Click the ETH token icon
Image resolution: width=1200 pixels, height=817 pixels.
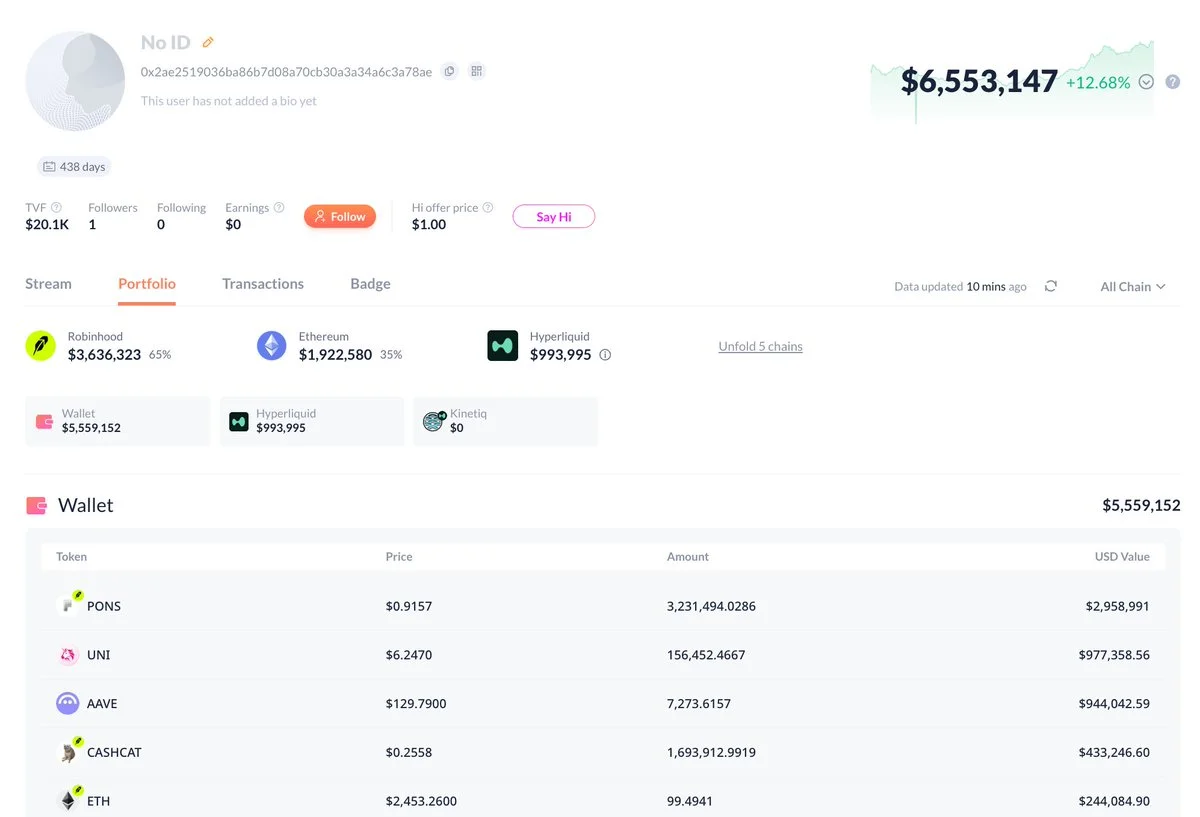(68, 801)
